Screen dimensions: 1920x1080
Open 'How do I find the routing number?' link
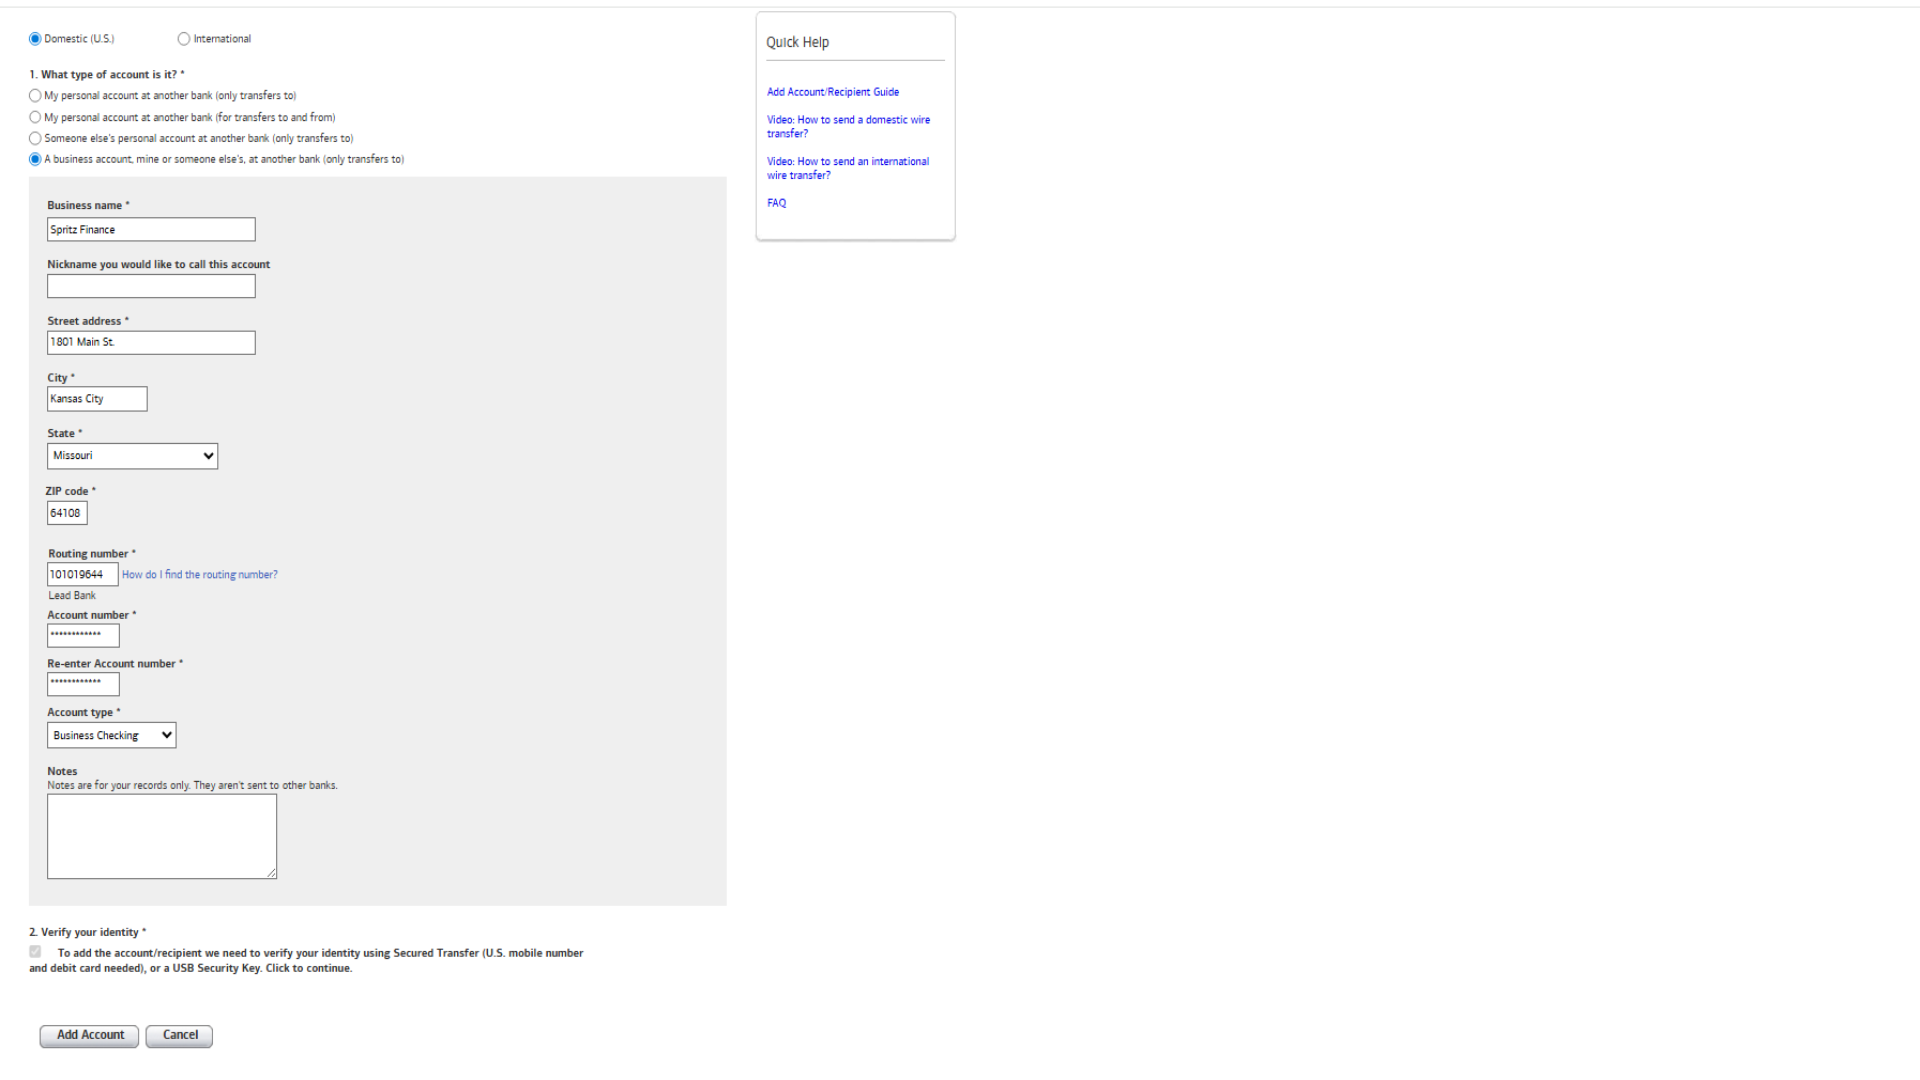pos(199,575)
